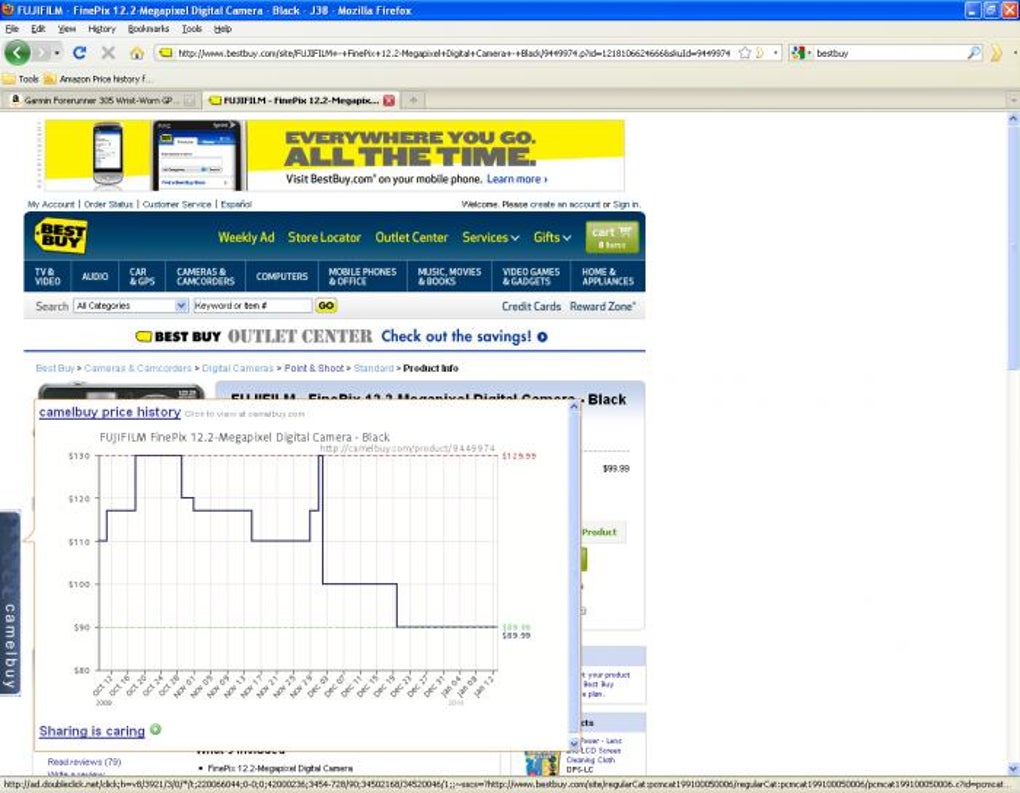This screenshot has width=1020, height=793.
Task: Open the View menu
Action: tap(66, 29)
